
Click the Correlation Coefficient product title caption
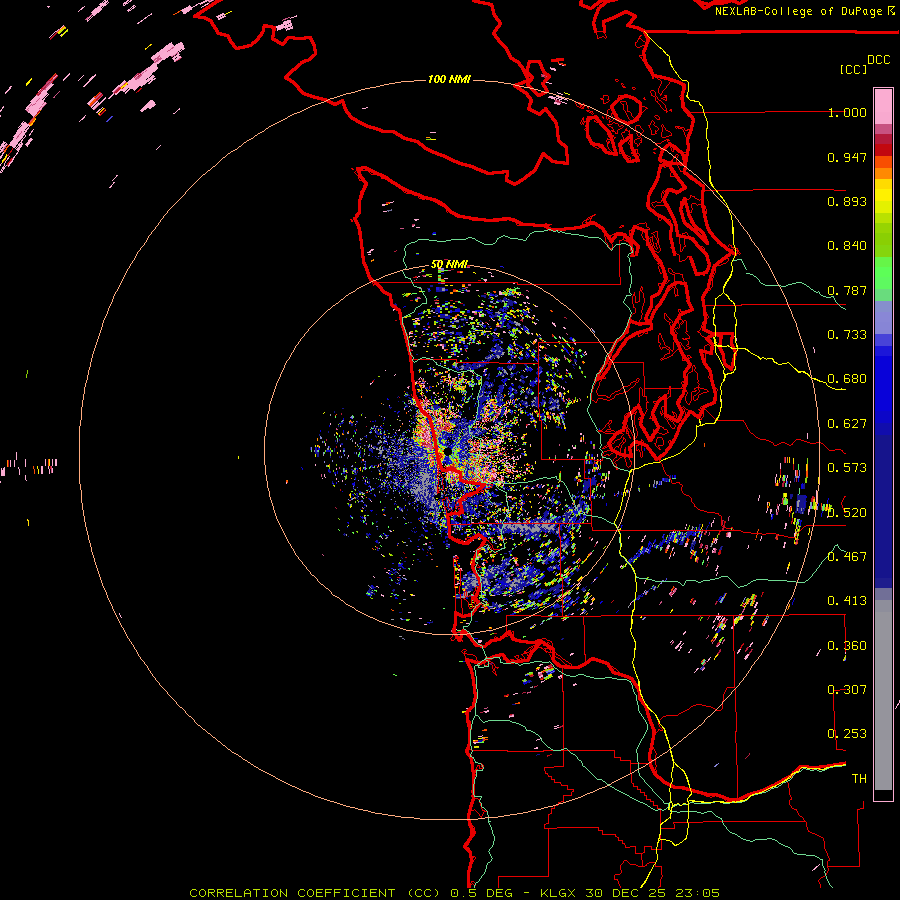454,893
